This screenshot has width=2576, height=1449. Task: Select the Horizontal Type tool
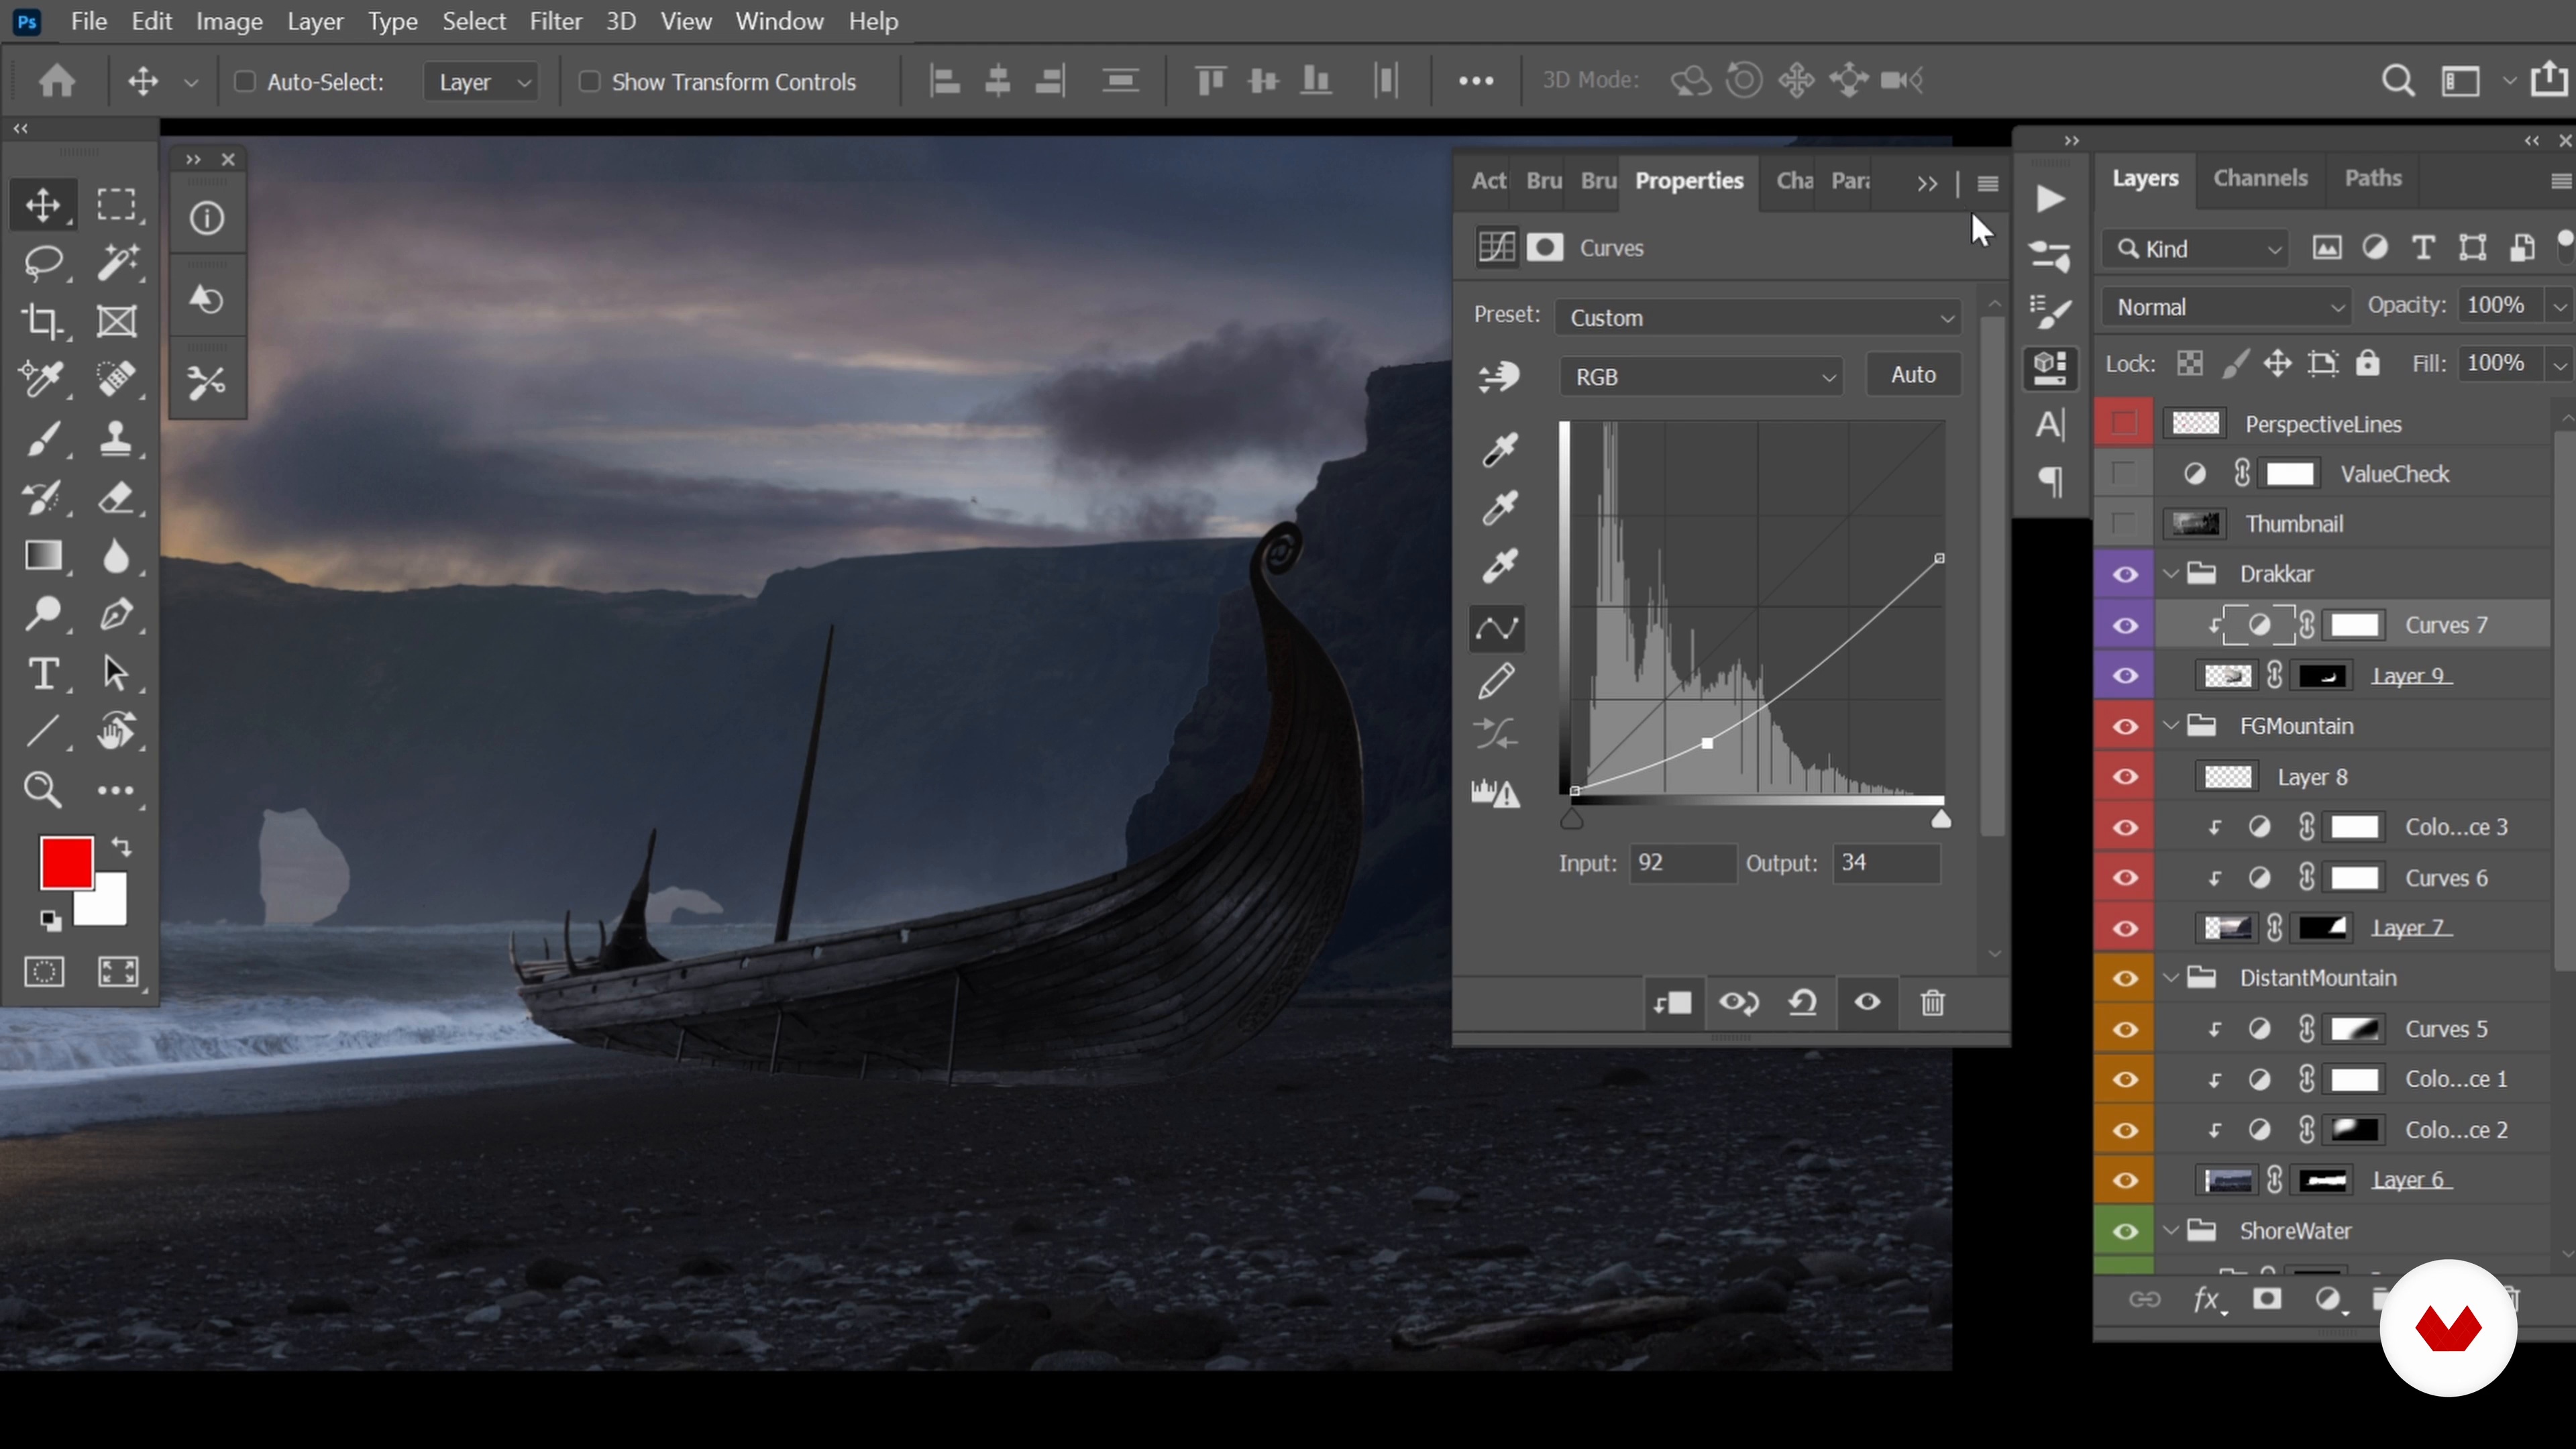(43, 673)
